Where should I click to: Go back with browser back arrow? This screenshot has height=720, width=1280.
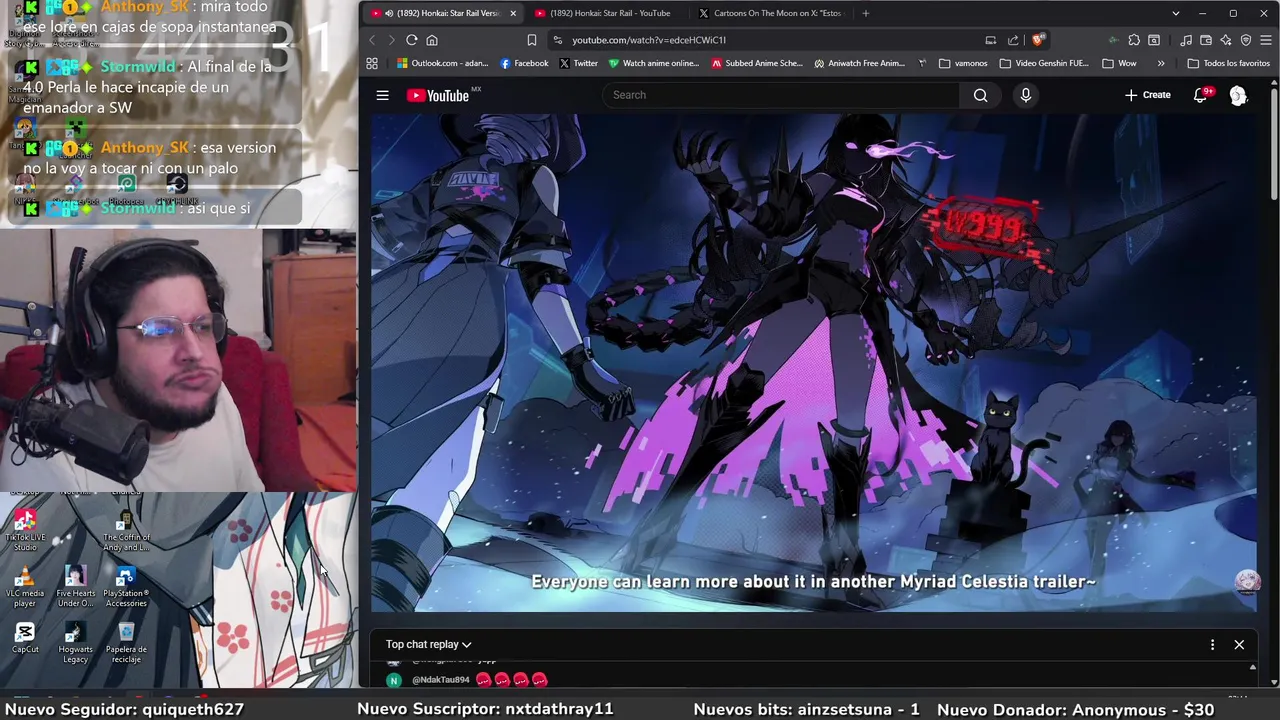point(372,40)
